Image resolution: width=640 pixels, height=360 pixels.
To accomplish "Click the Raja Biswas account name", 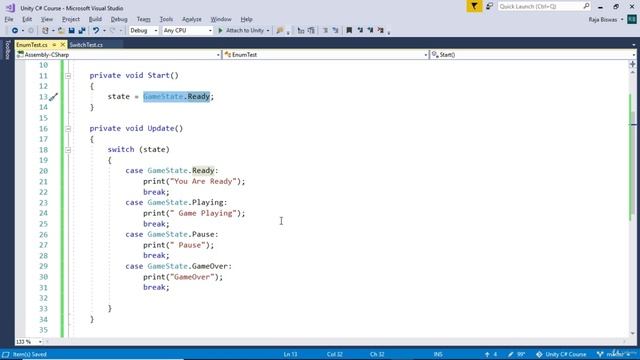I will [603, 19].
